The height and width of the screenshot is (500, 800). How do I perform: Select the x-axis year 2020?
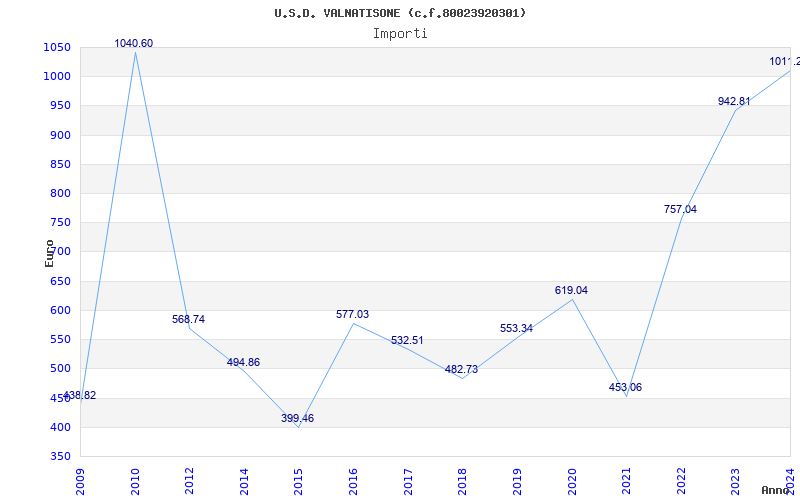571,482
